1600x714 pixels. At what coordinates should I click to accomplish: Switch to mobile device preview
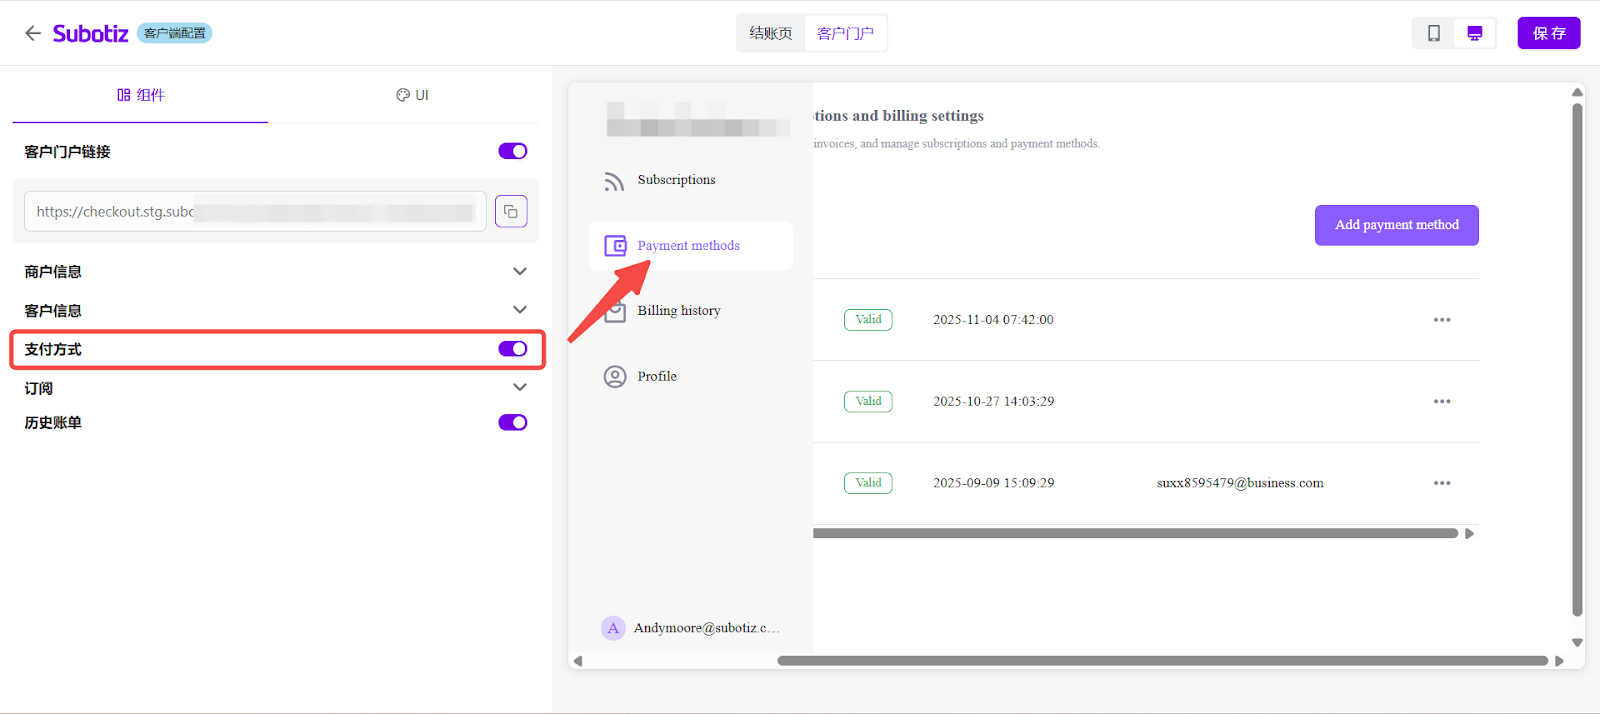click(1434, 33)
